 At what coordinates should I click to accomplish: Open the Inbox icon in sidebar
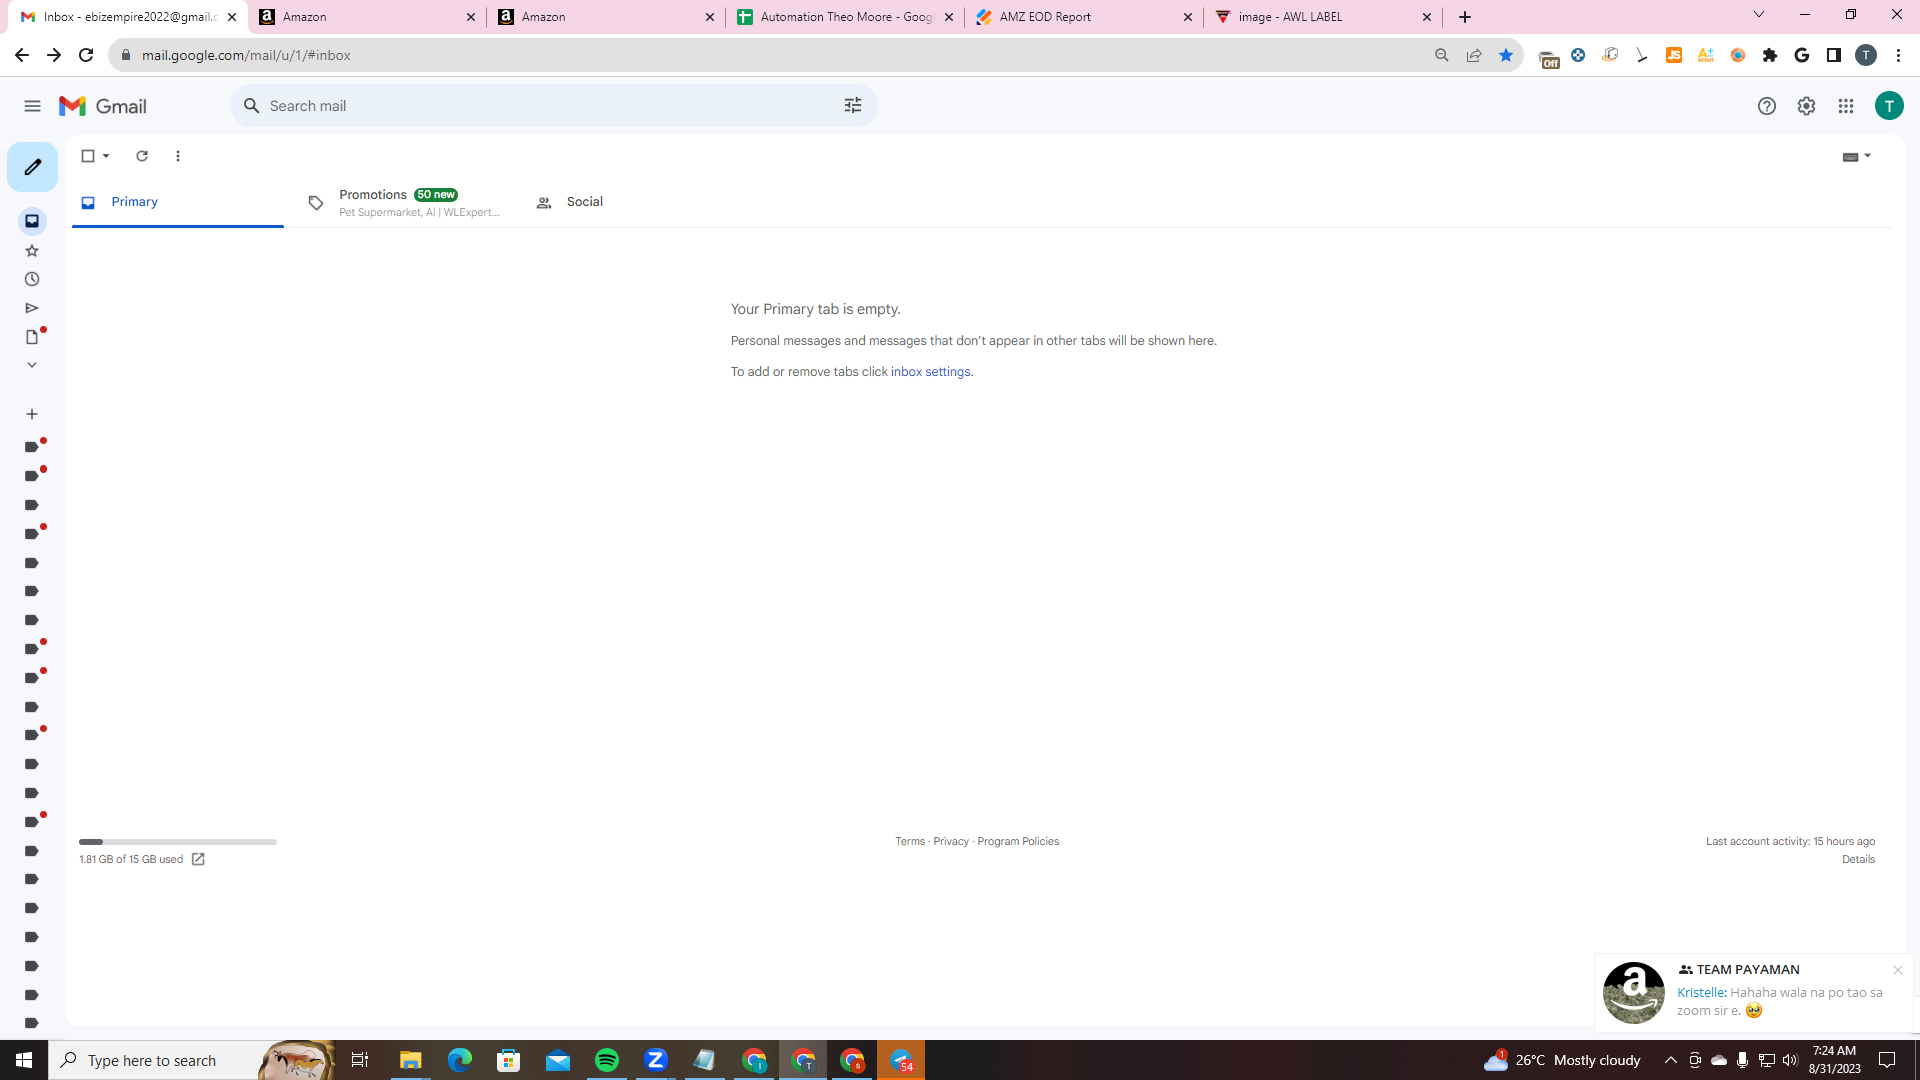[32, 221]
